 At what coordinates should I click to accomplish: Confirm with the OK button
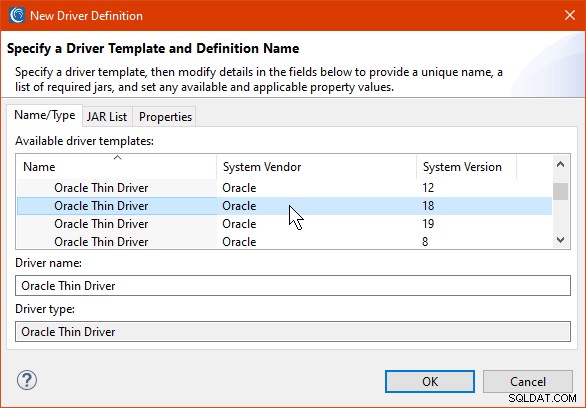430,381
